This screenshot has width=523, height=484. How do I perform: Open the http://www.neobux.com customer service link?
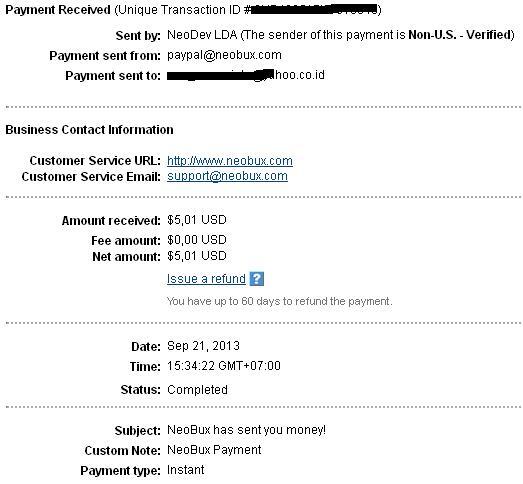[230, 161]
